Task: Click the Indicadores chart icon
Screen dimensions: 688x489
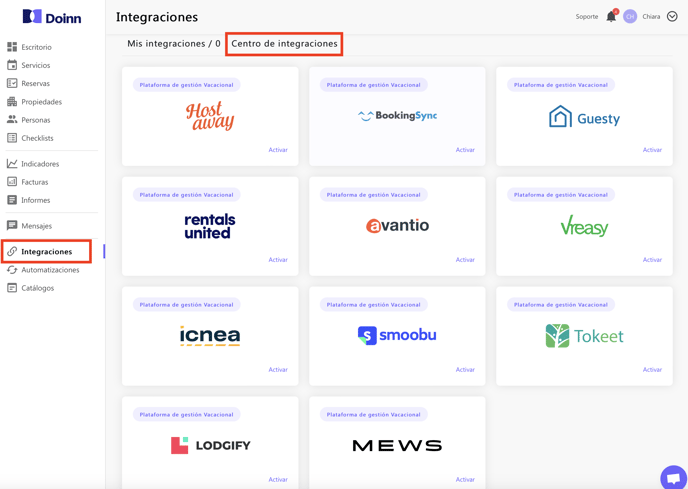Action: pos(12,163)
